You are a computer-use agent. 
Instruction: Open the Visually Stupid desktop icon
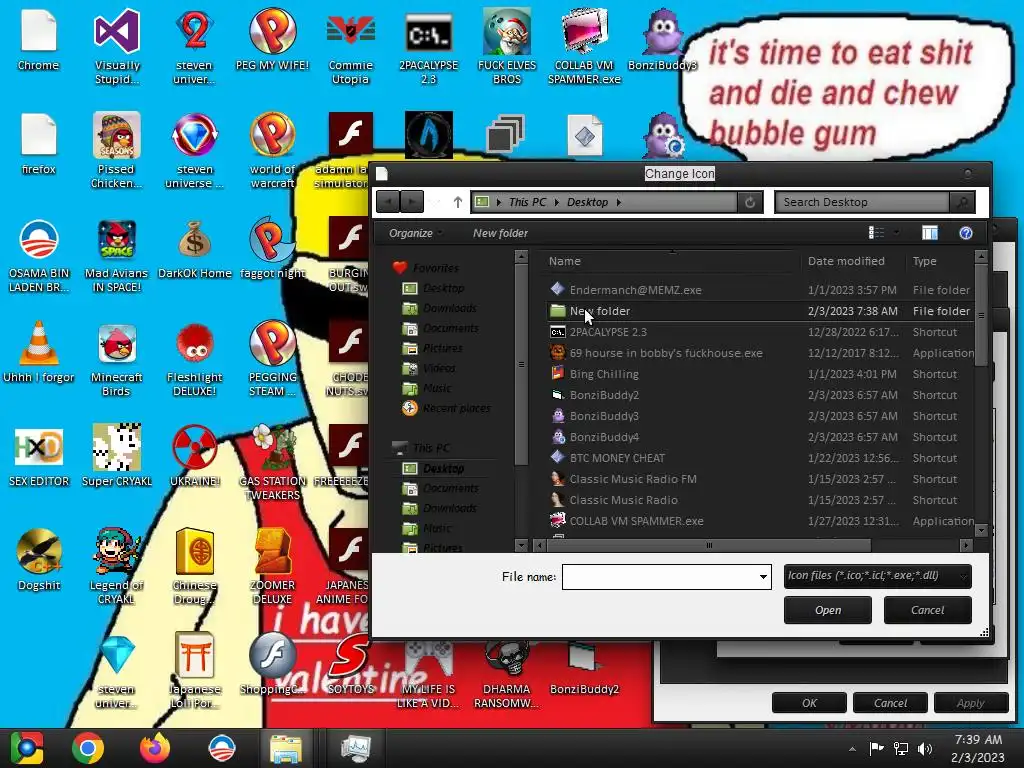pos(117,46)
